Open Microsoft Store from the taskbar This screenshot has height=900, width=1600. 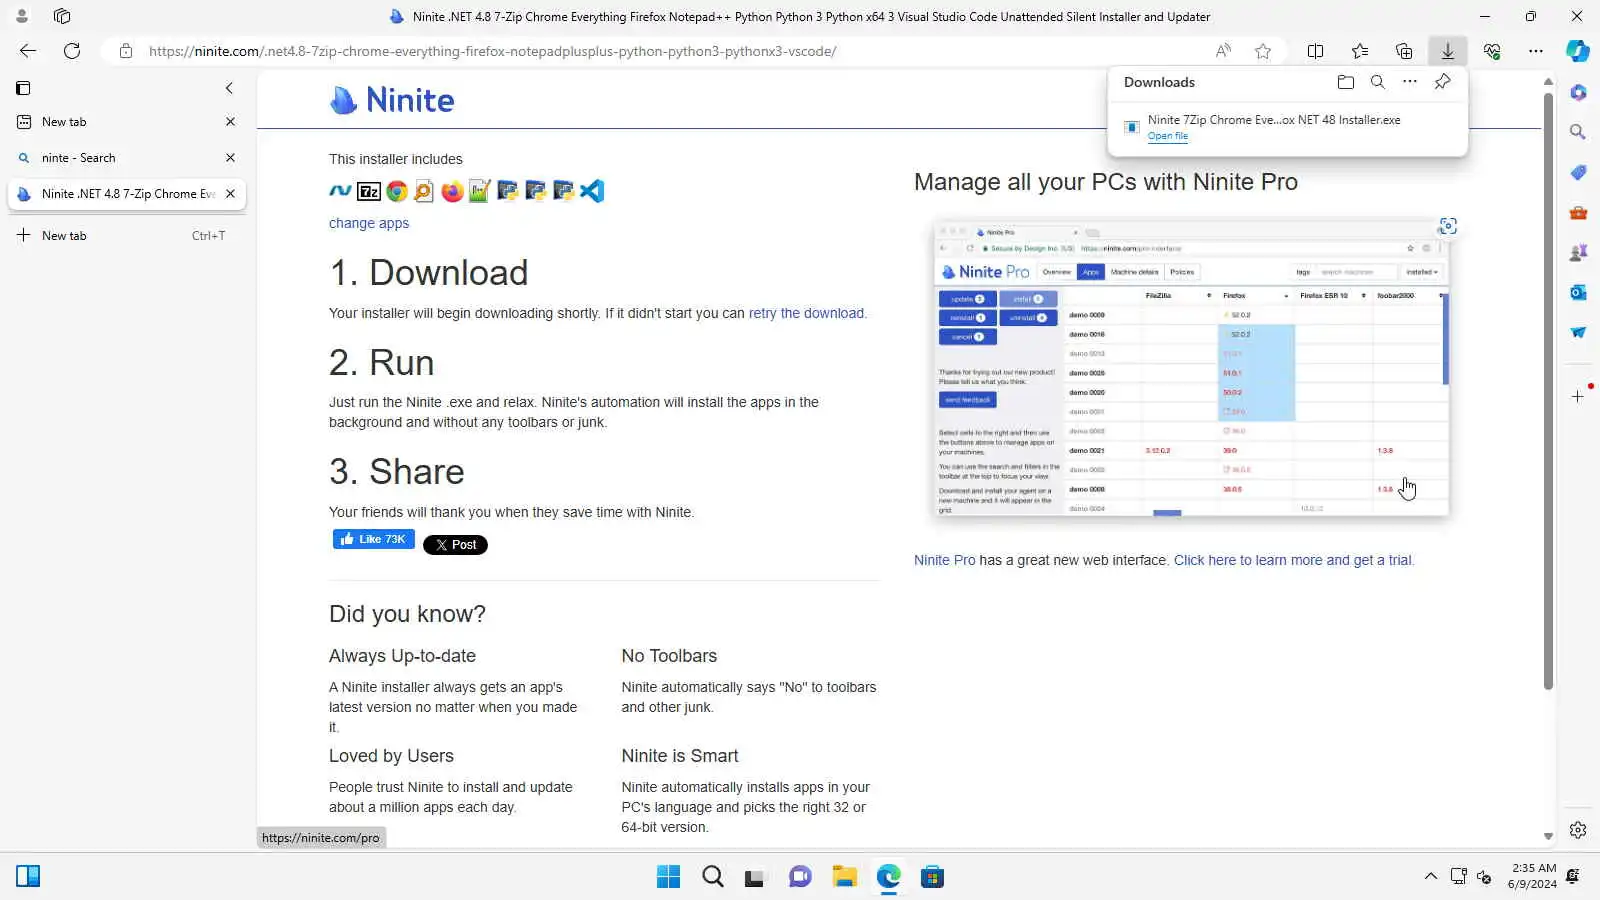coord(932,877)
